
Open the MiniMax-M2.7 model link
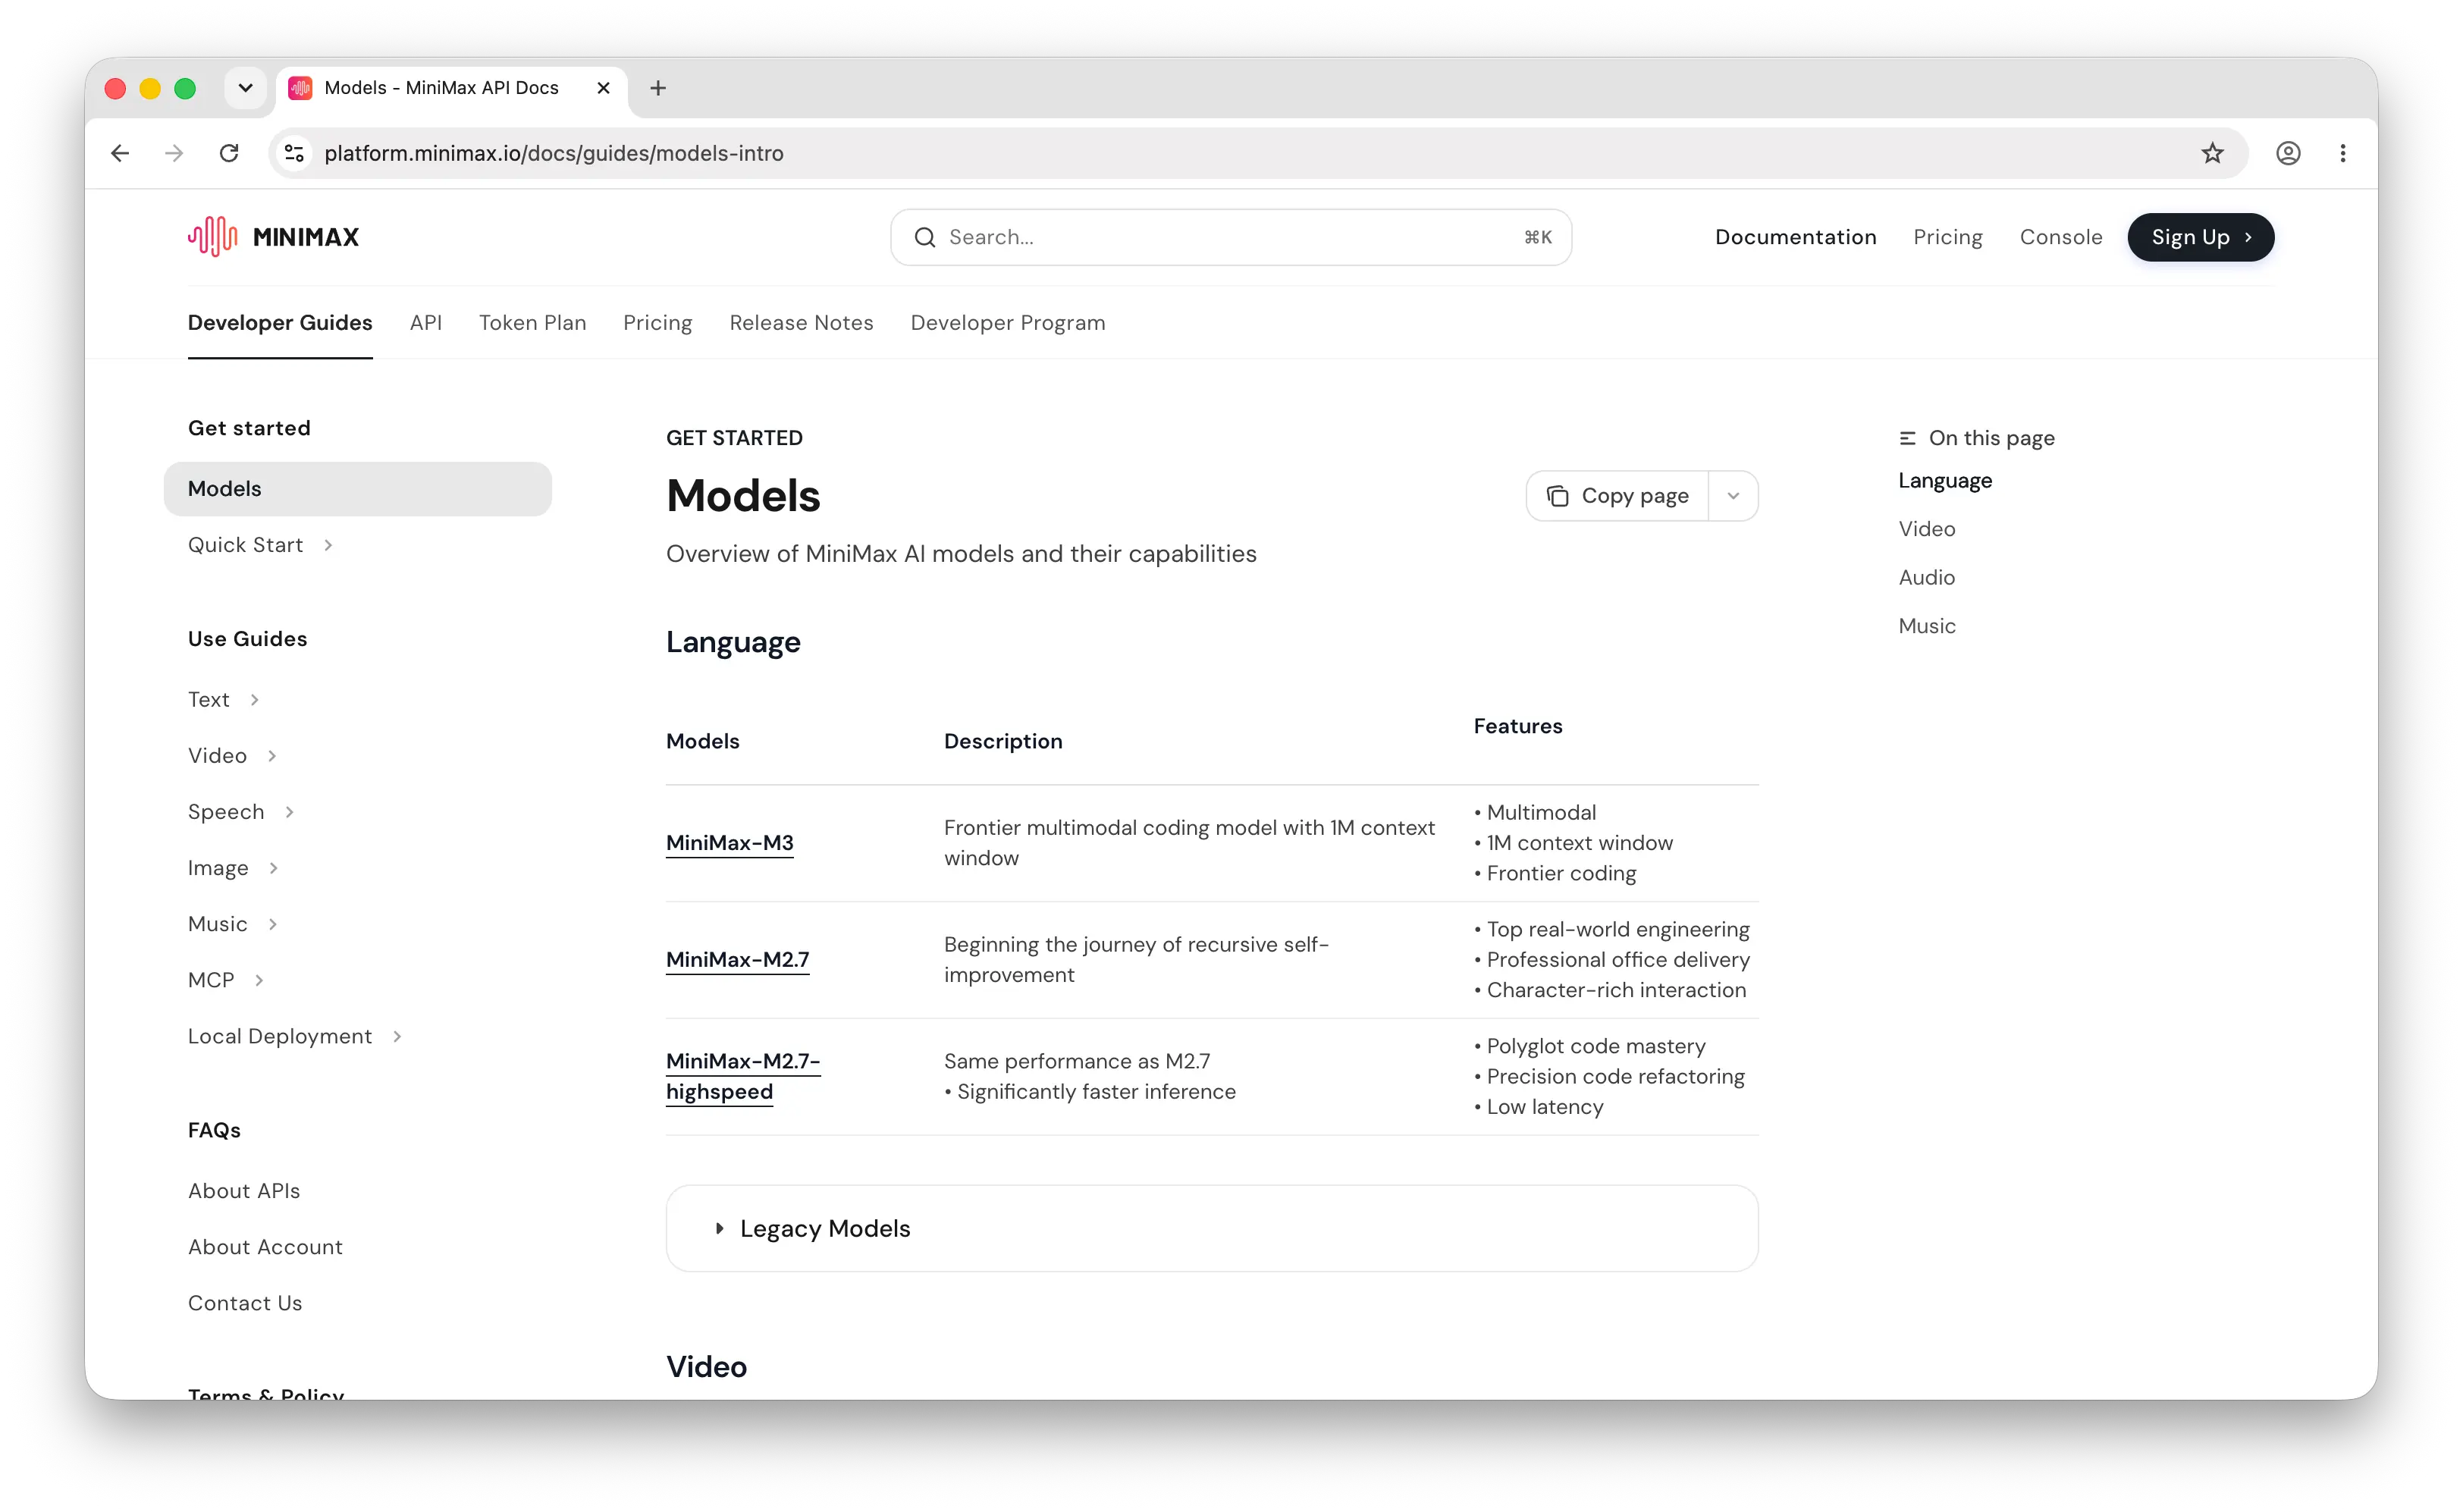coord(738,960)
